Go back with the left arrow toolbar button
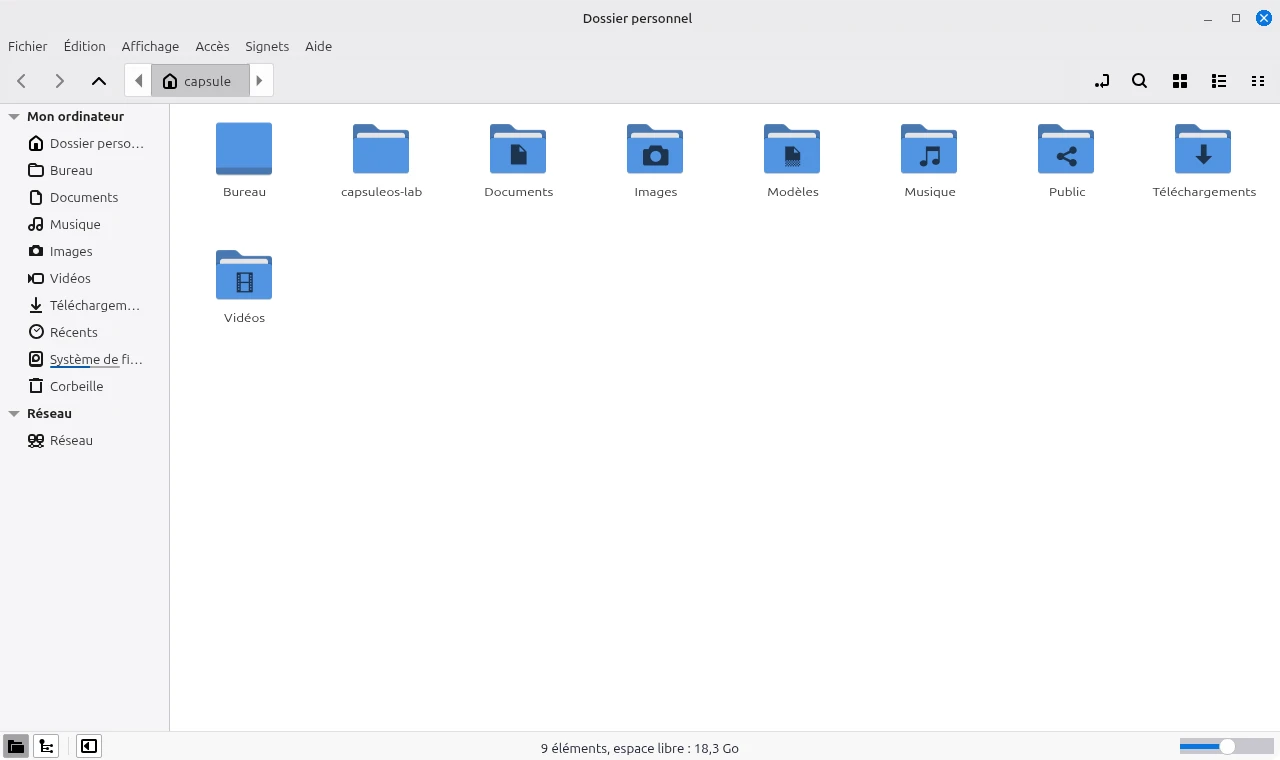Image resolution: width=1280 pixels, height=760 pixels. 21,81
